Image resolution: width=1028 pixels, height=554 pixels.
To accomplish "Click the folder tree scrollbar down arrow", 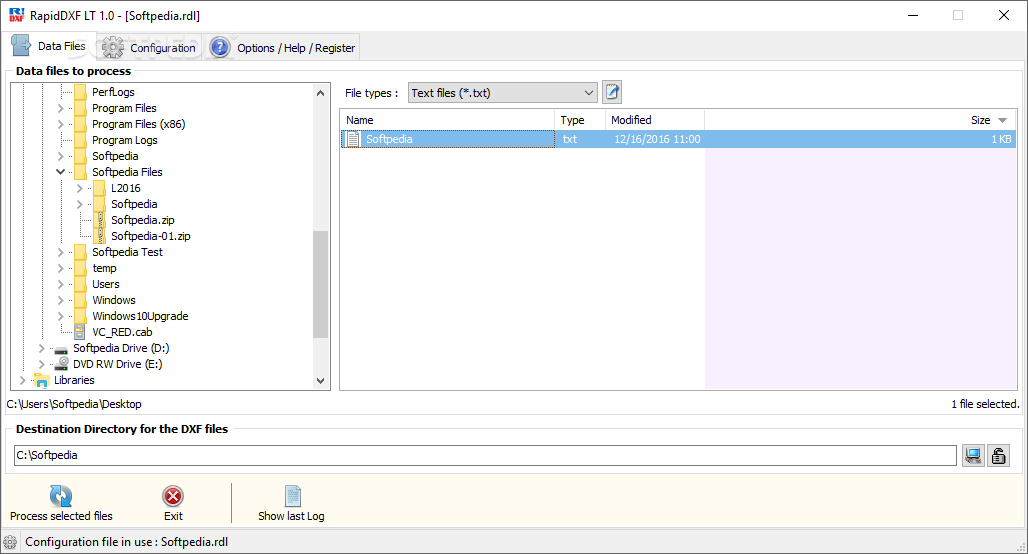I will [x=320, y=381].
